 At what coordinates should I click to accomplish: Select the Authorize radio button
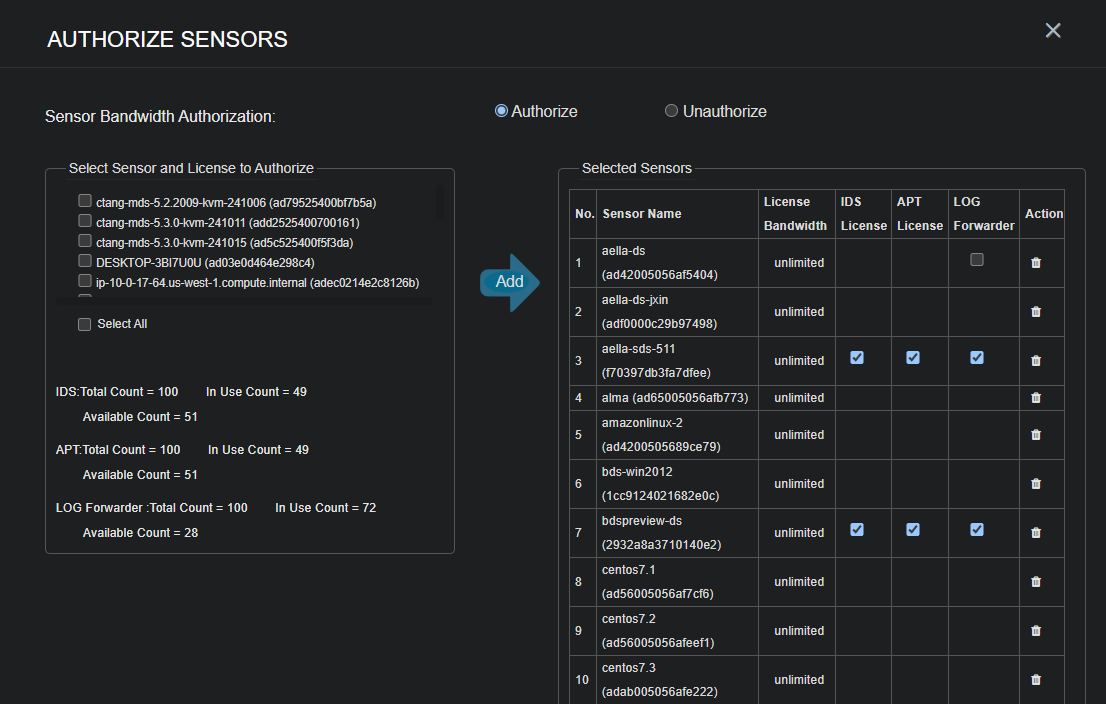(501, 110)
